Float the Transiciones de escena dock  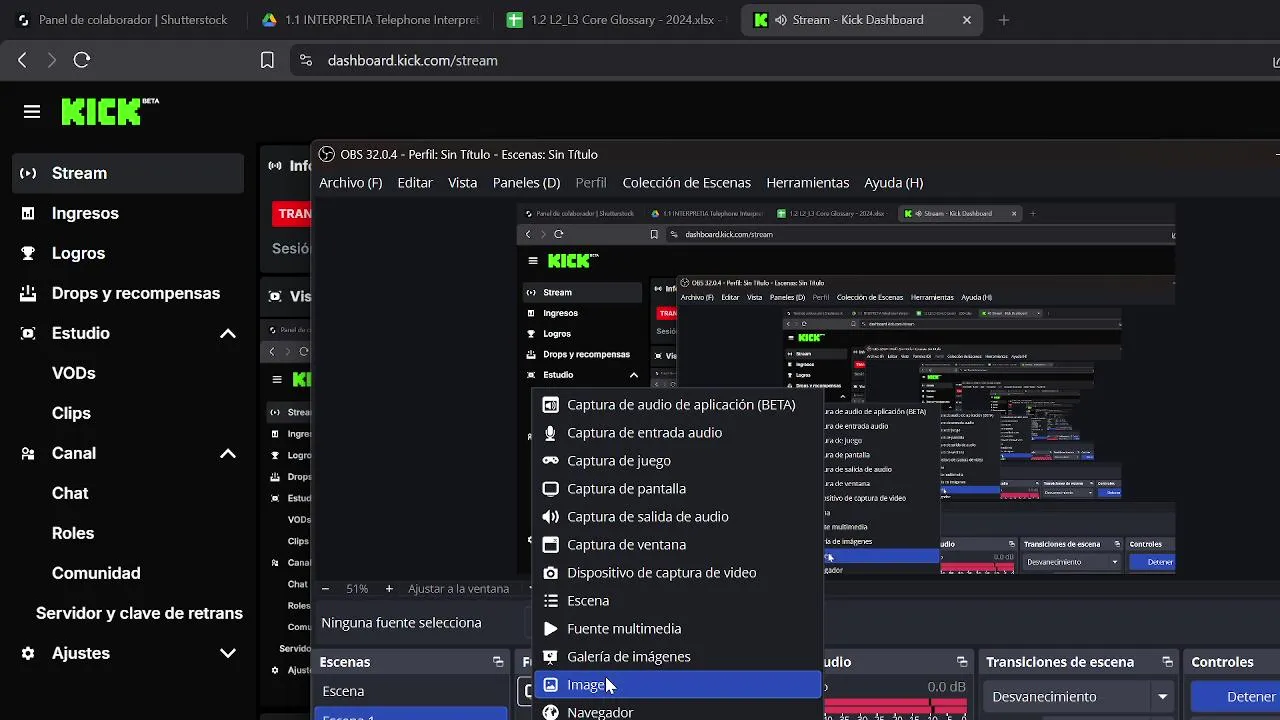1167,662
